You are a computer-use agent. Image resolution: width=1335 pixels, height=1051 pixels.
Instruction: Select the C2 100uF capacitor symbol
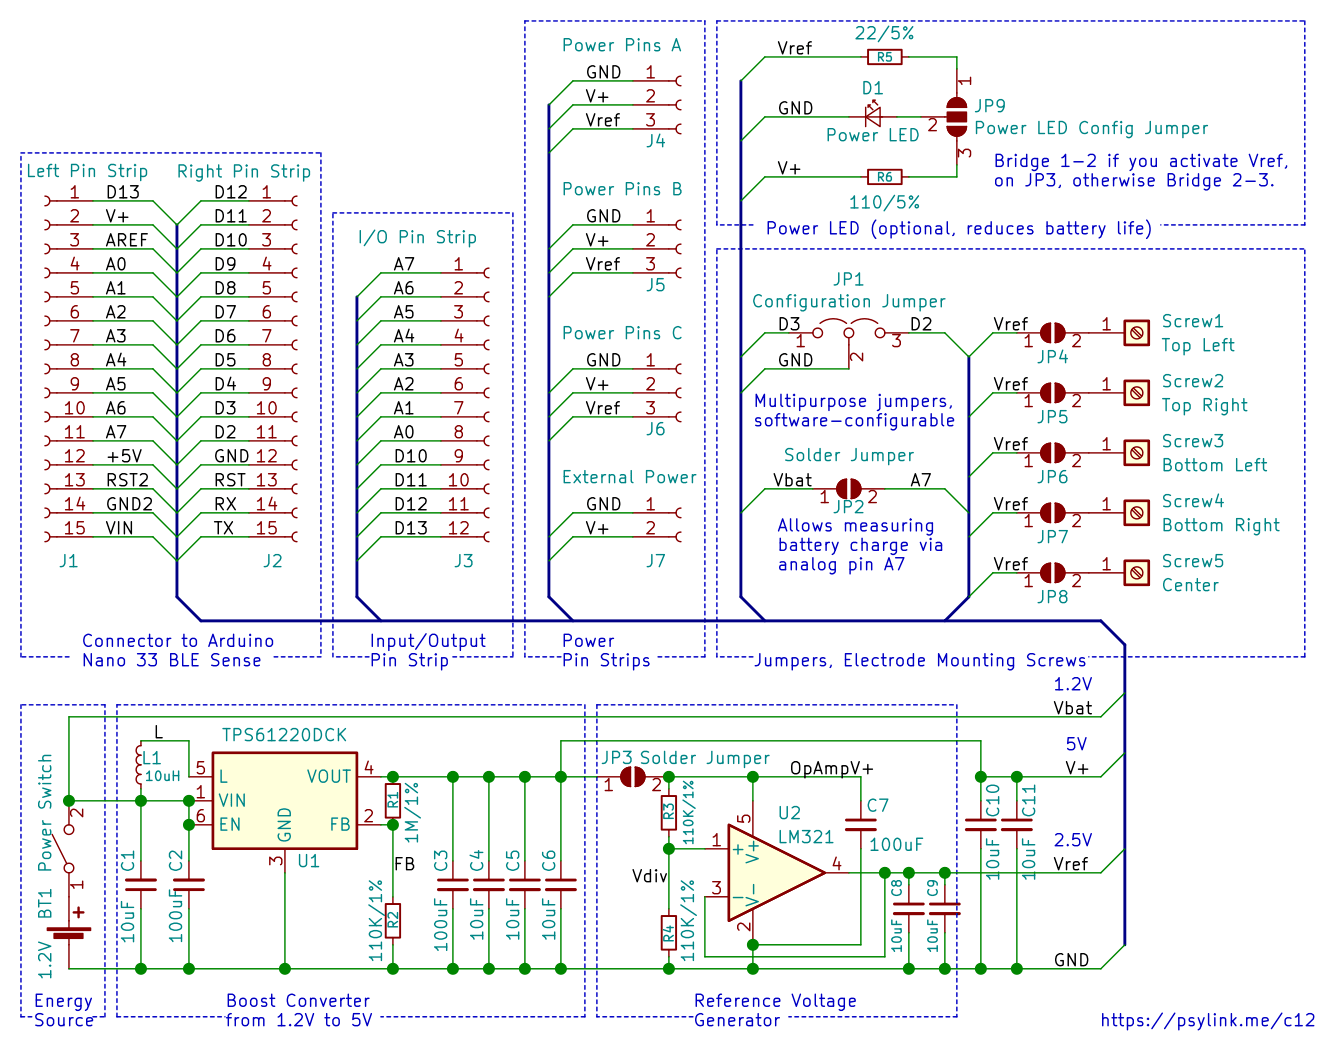tap(188, 884)
